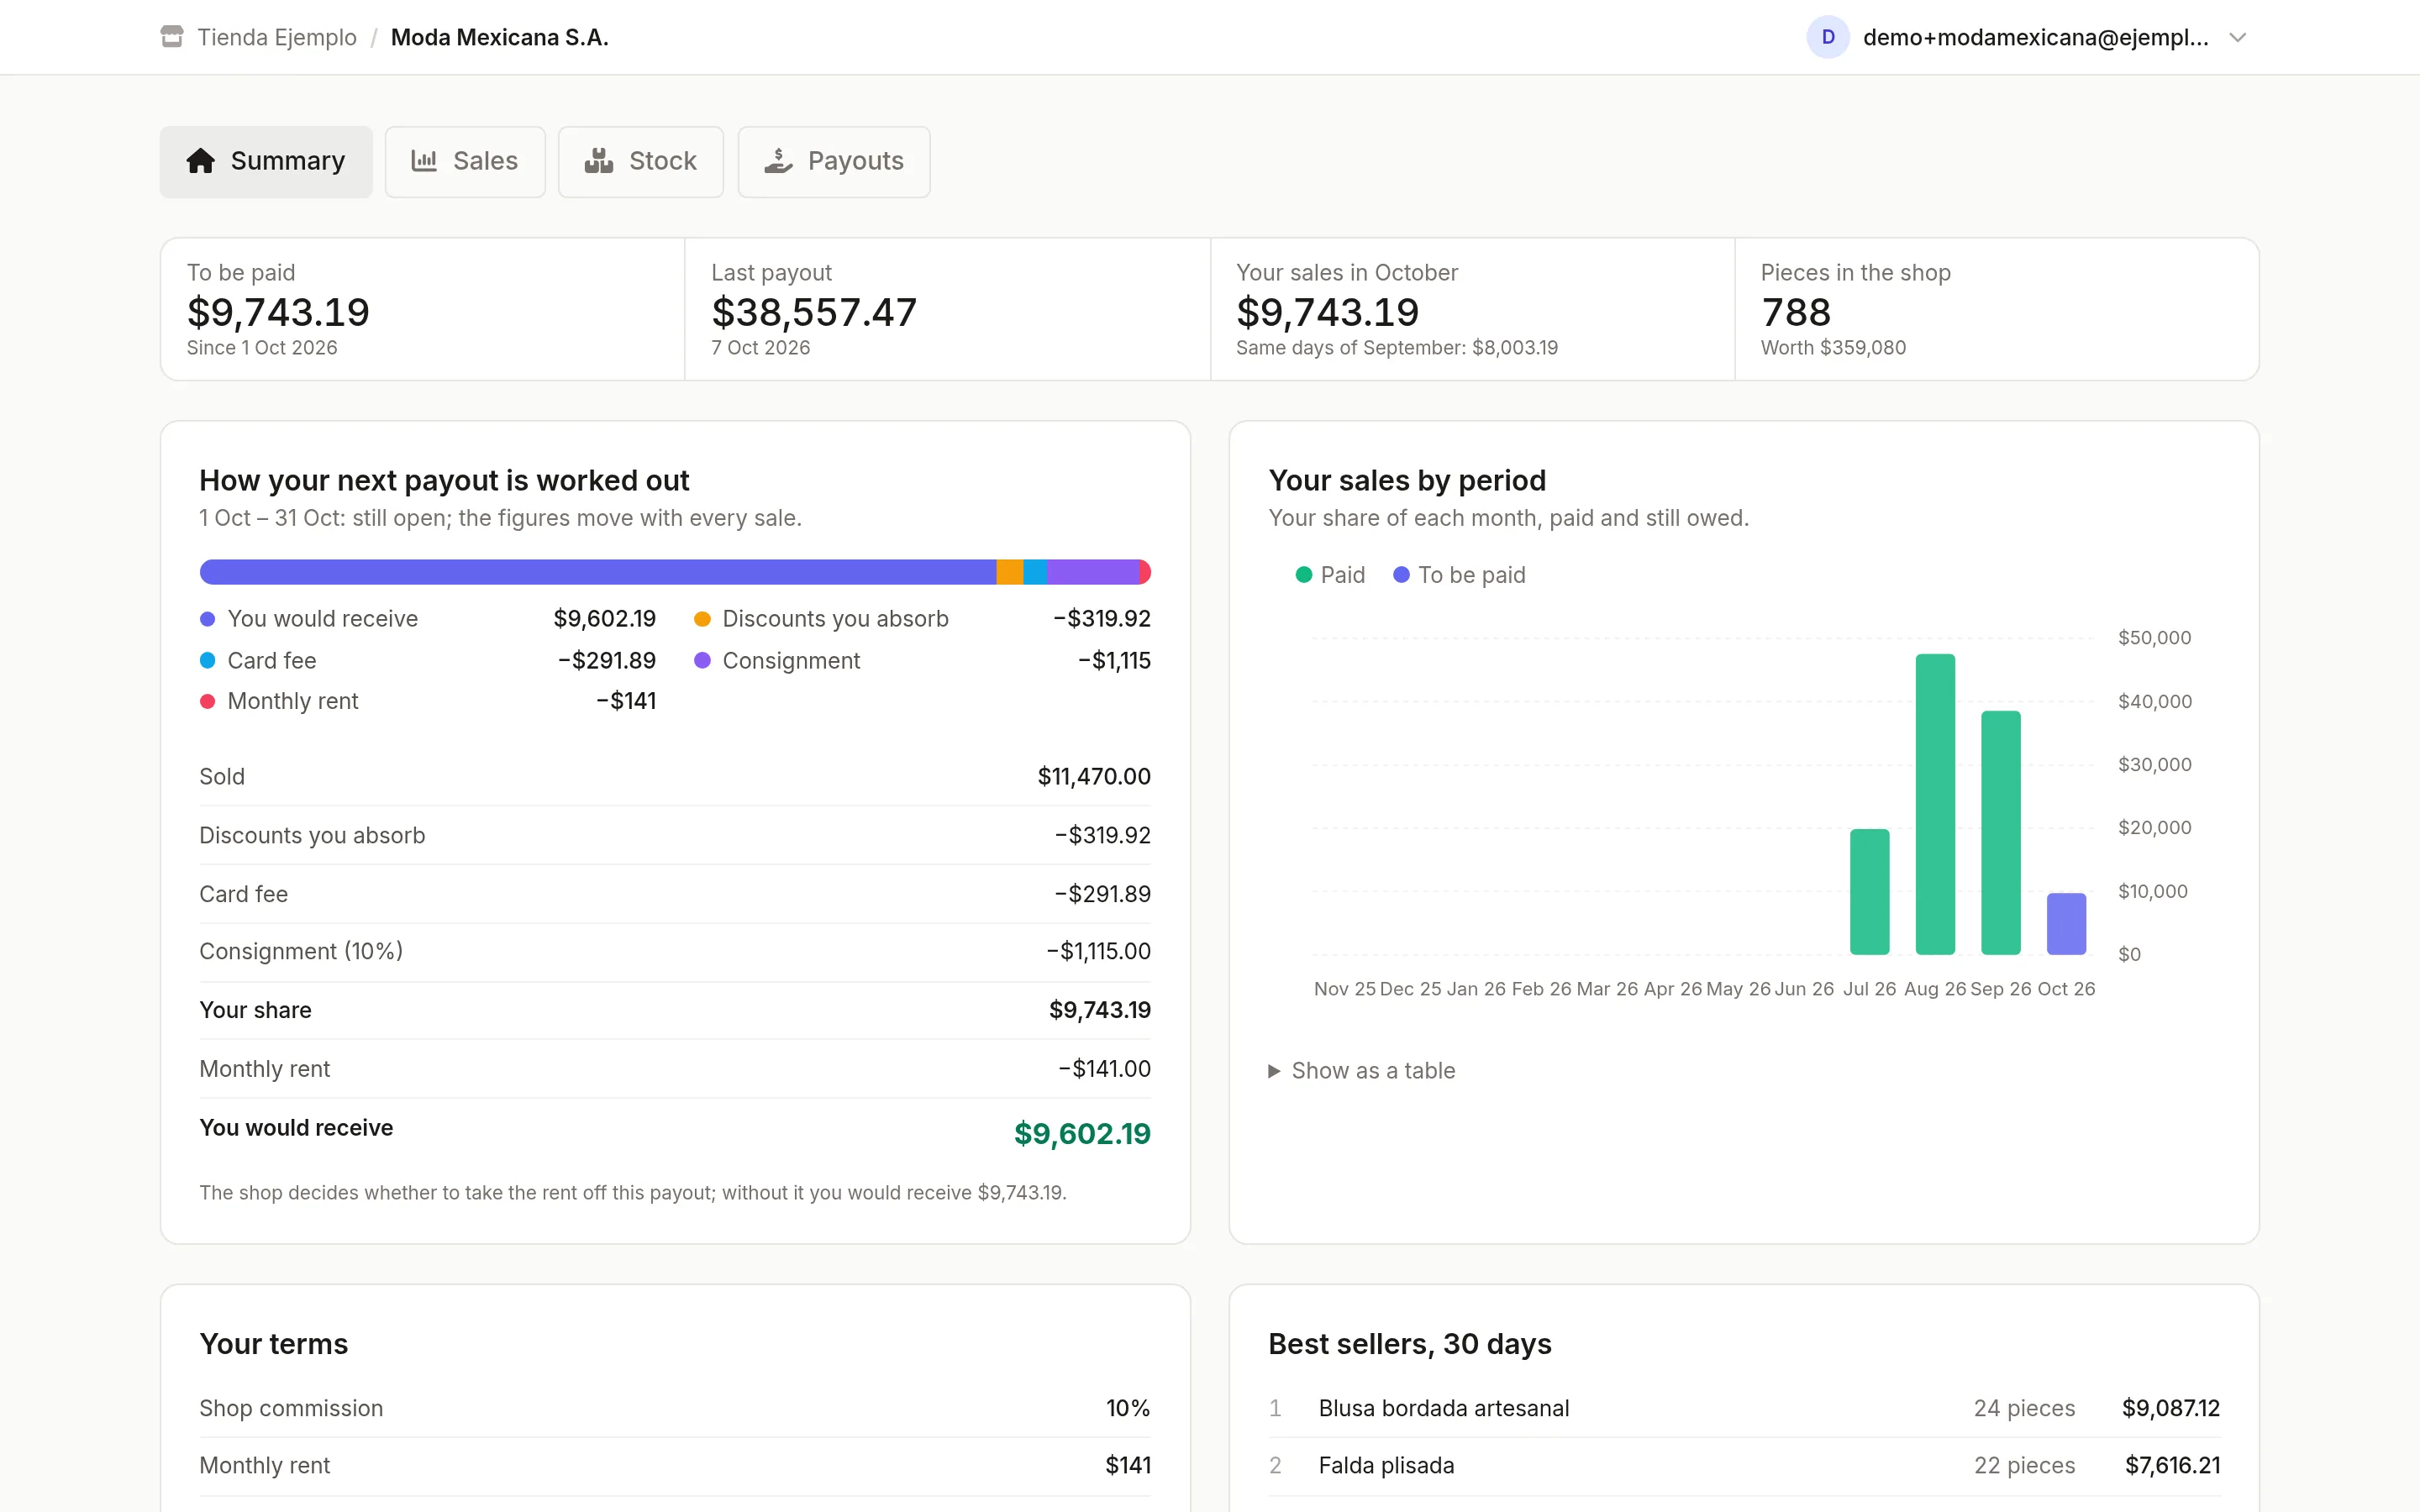Click the shop storefront icon in breadcrumb
The height and width of the screenshot is (1512, 2420).
172,37
